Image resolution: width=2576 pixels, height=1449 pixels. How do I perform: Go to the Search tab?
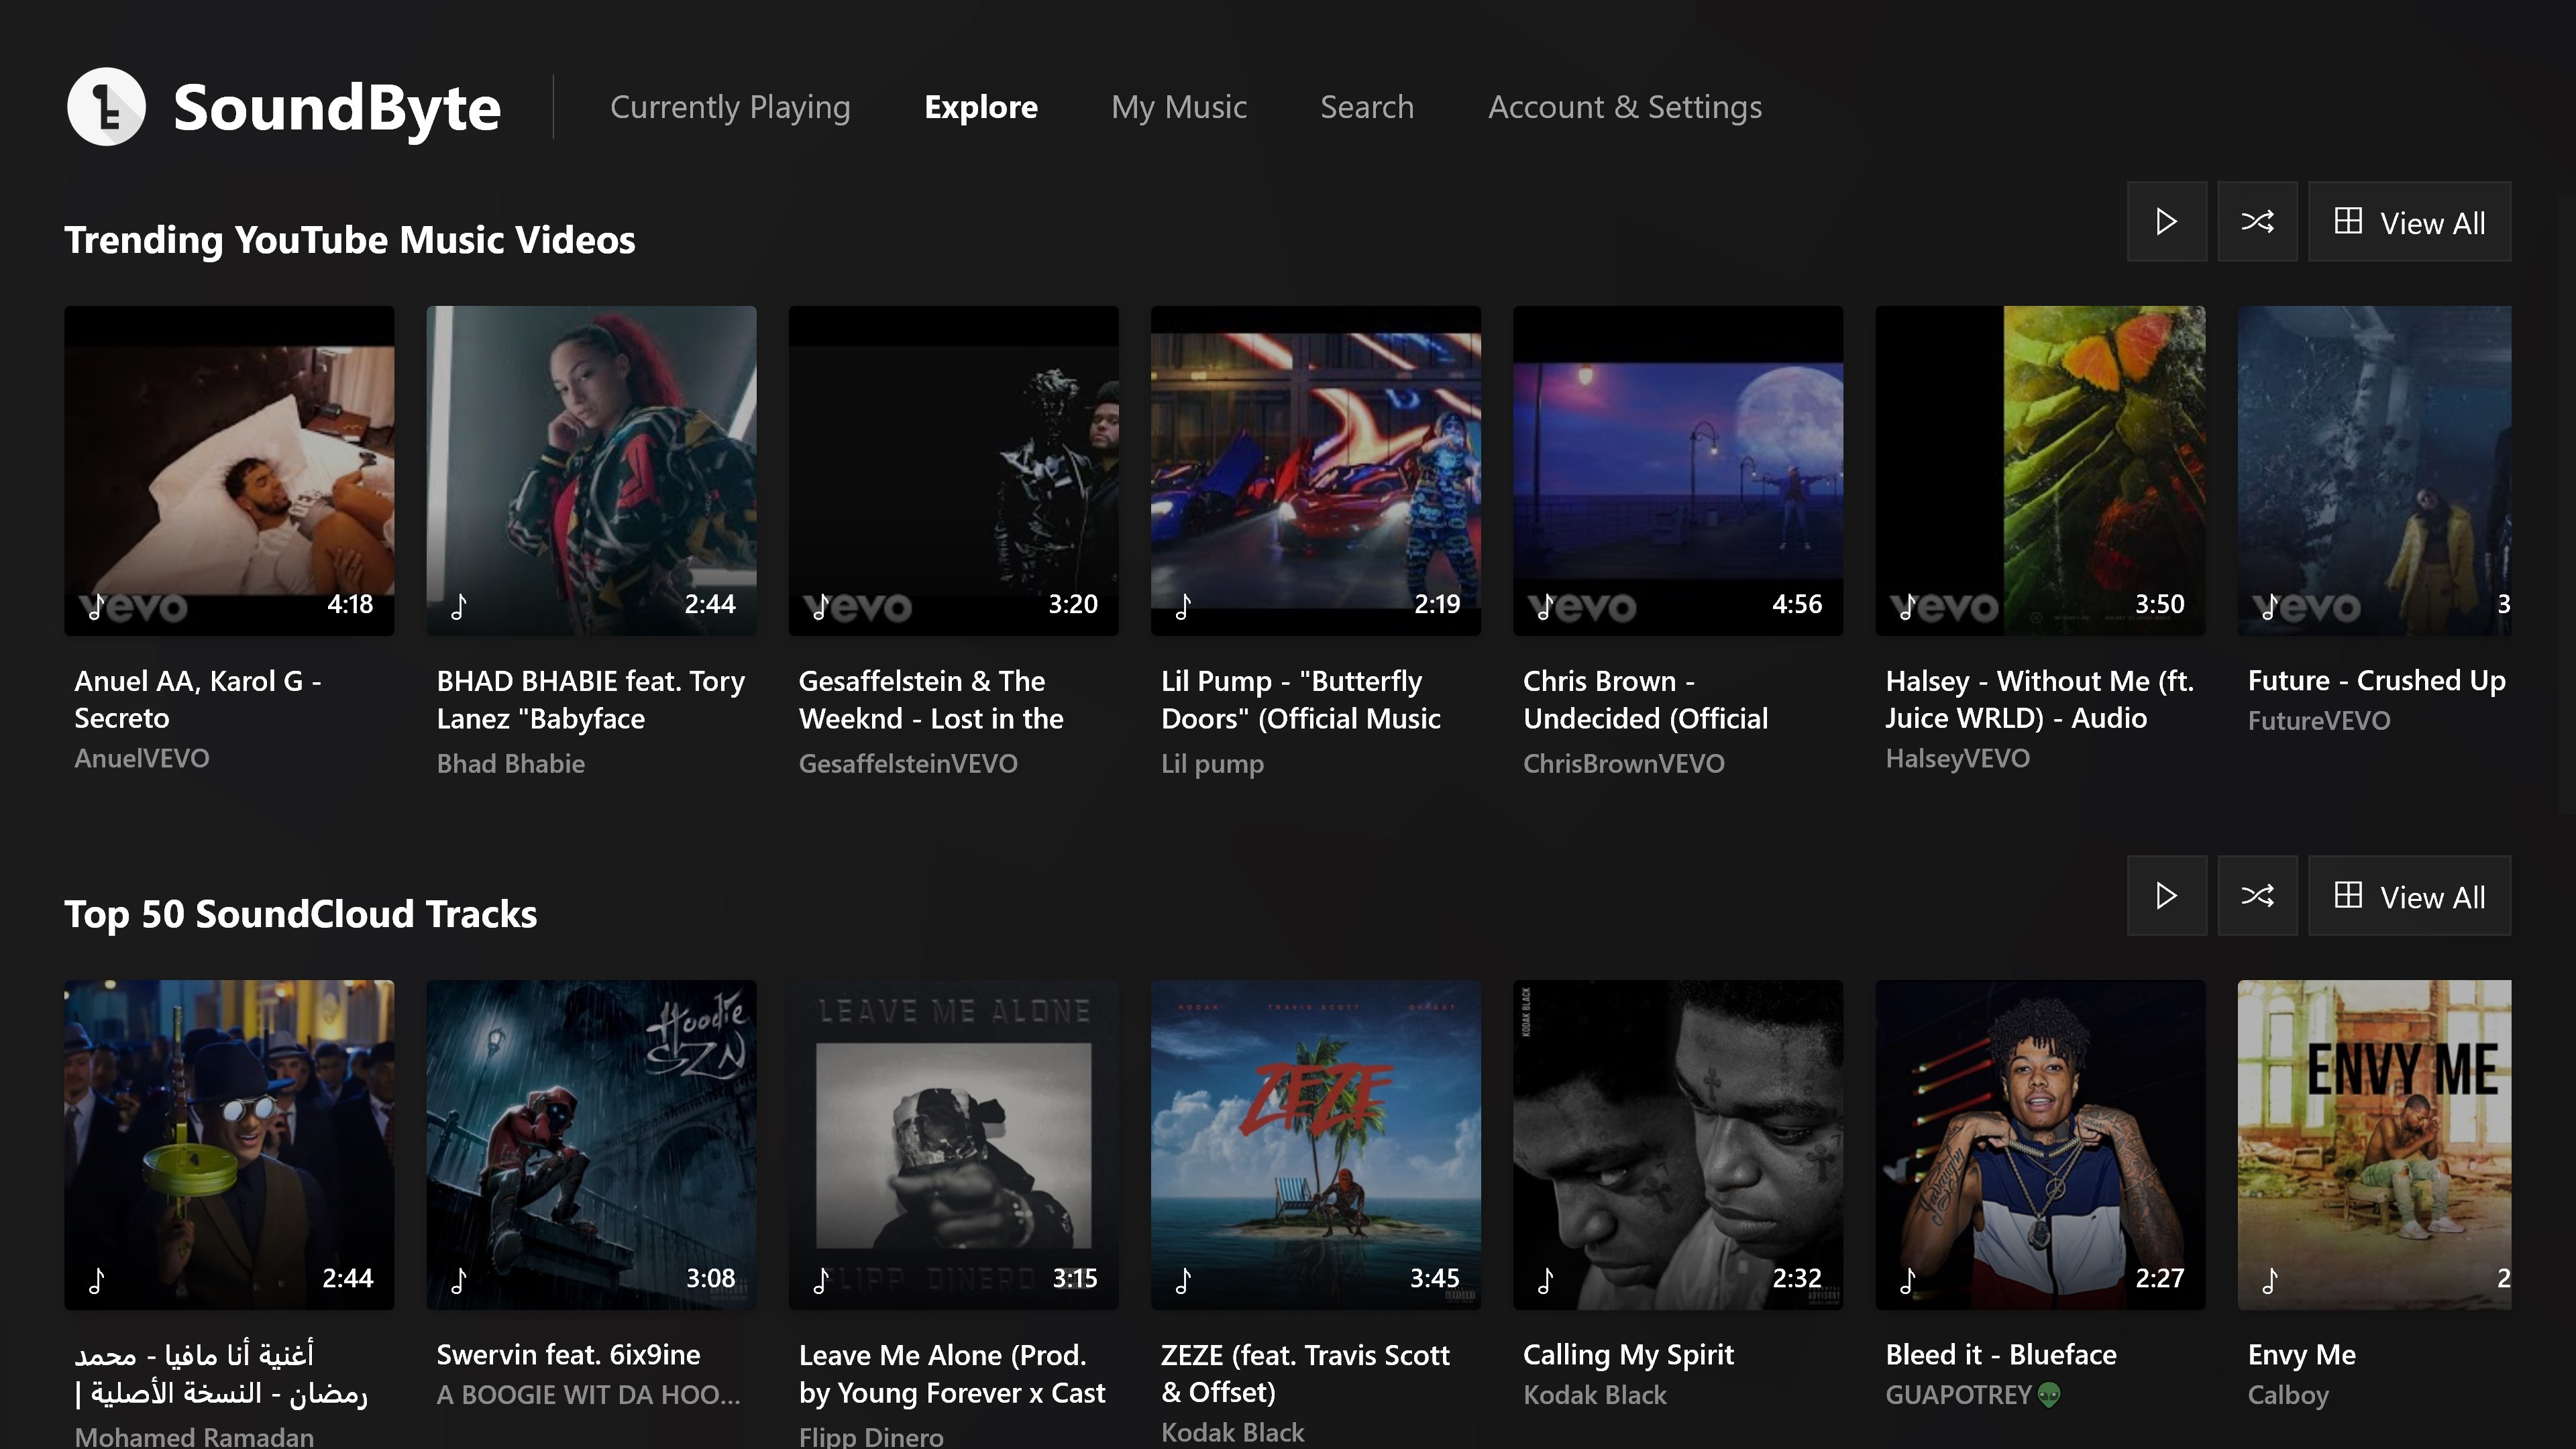coord(1366,107)
